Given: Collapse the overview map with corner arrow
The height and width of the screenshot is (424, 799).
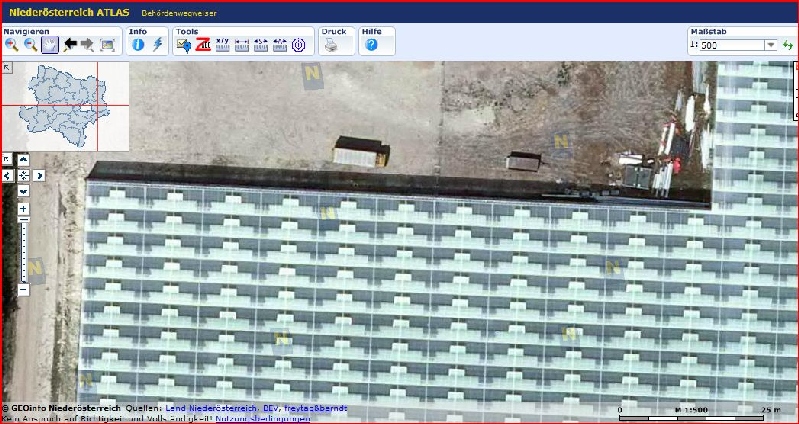Looking at the screenshot, I should [7, 67].
